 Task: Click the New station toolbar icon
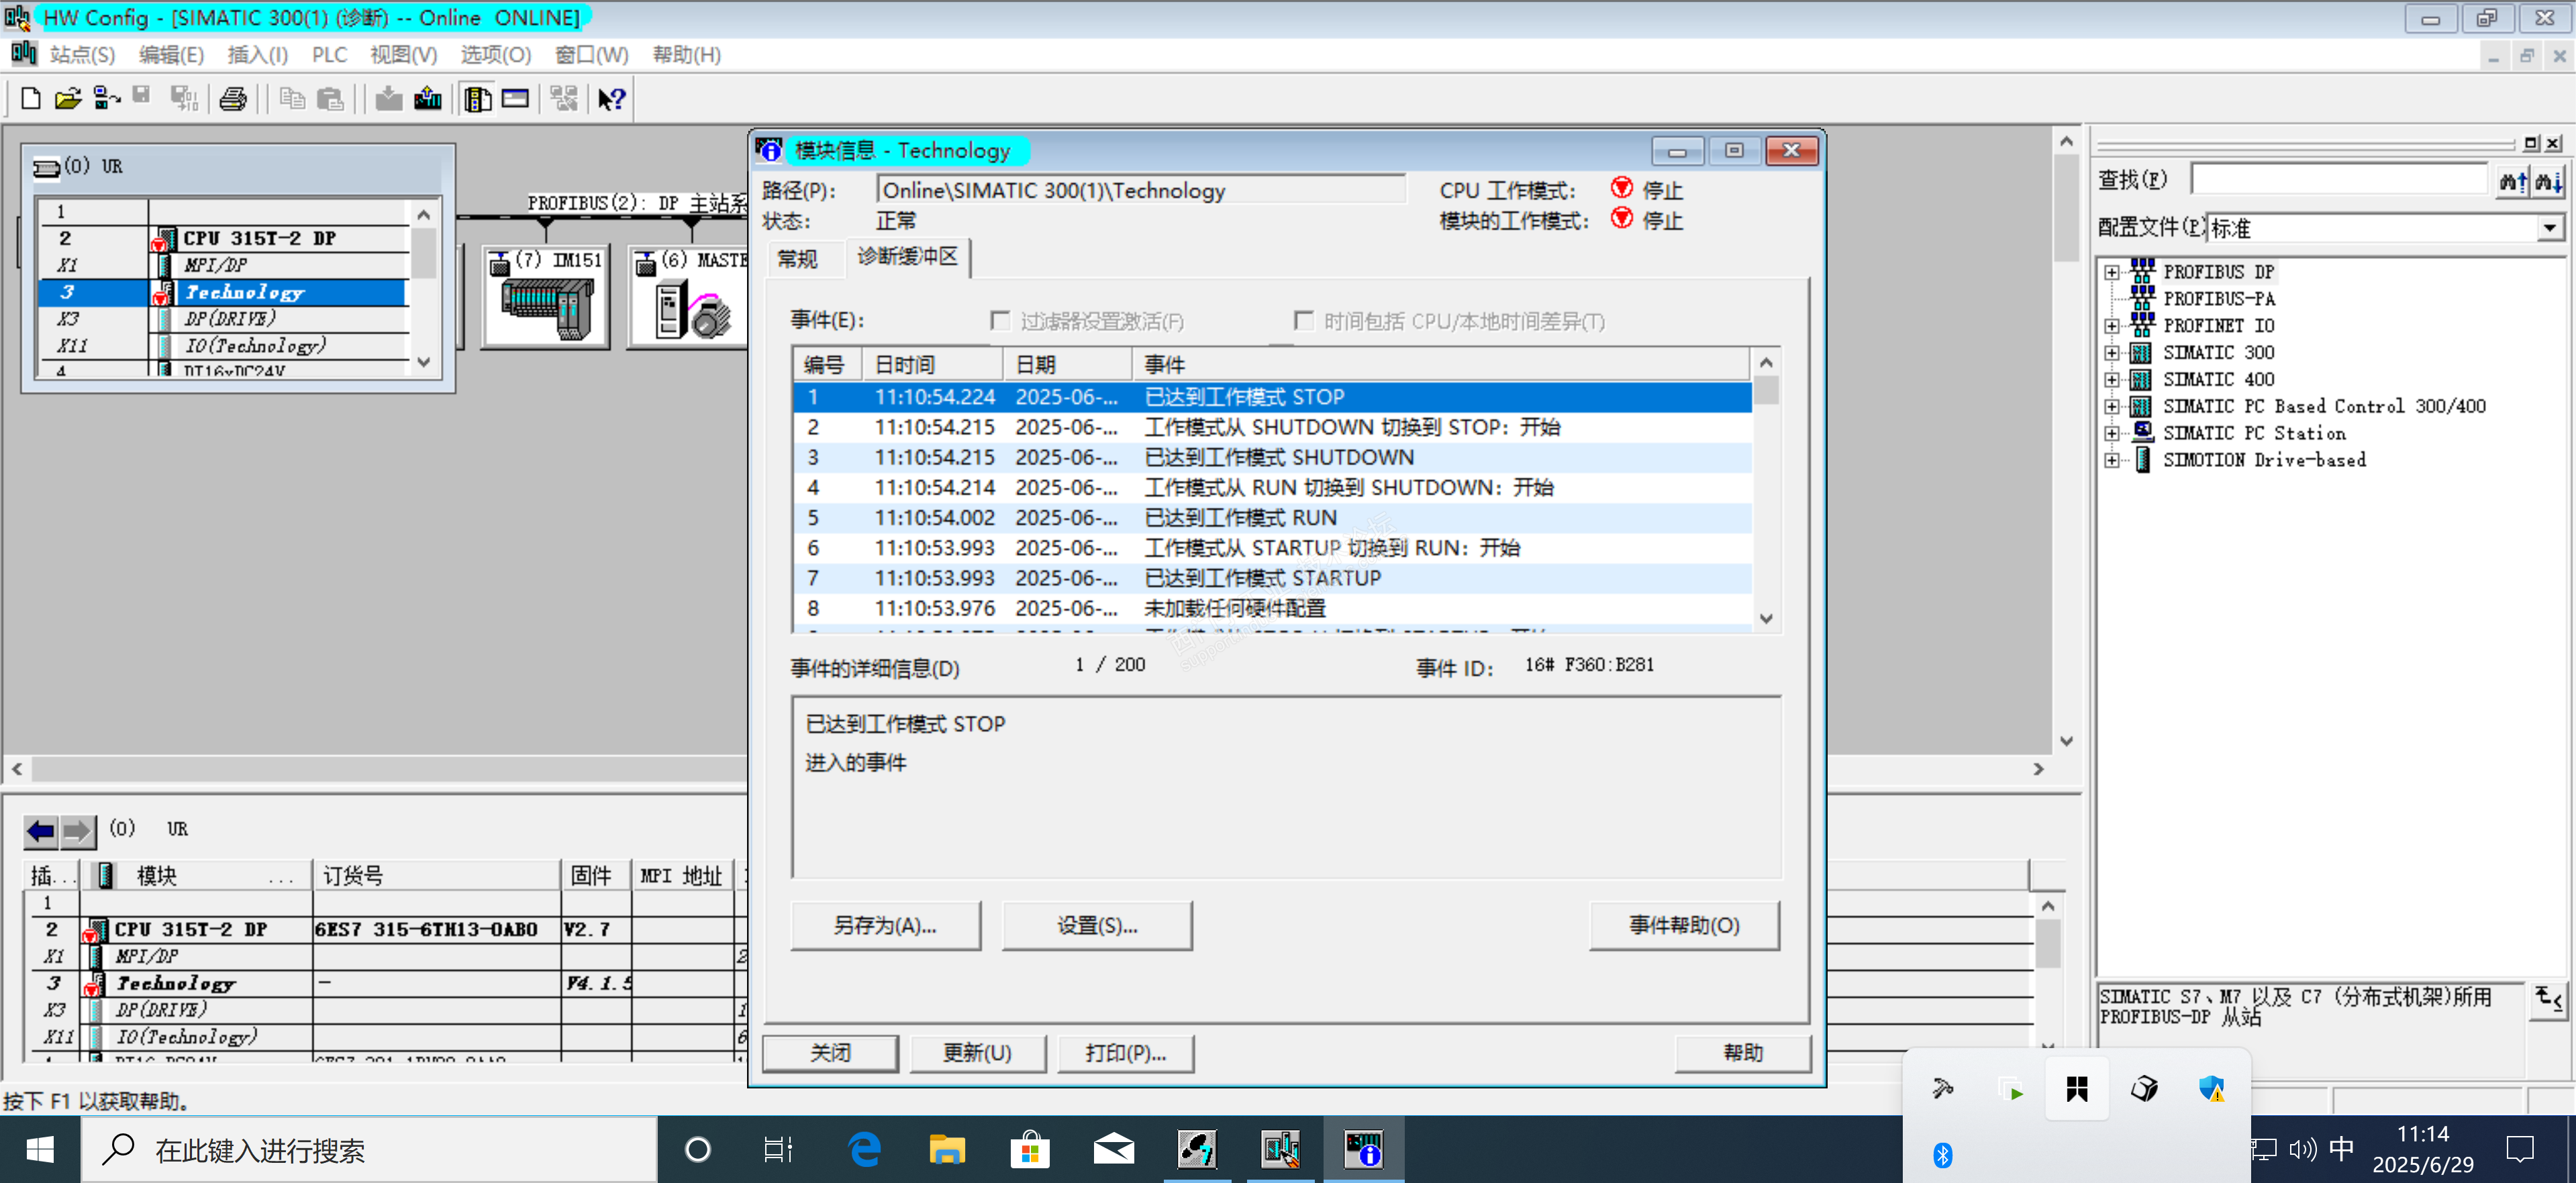30,99
